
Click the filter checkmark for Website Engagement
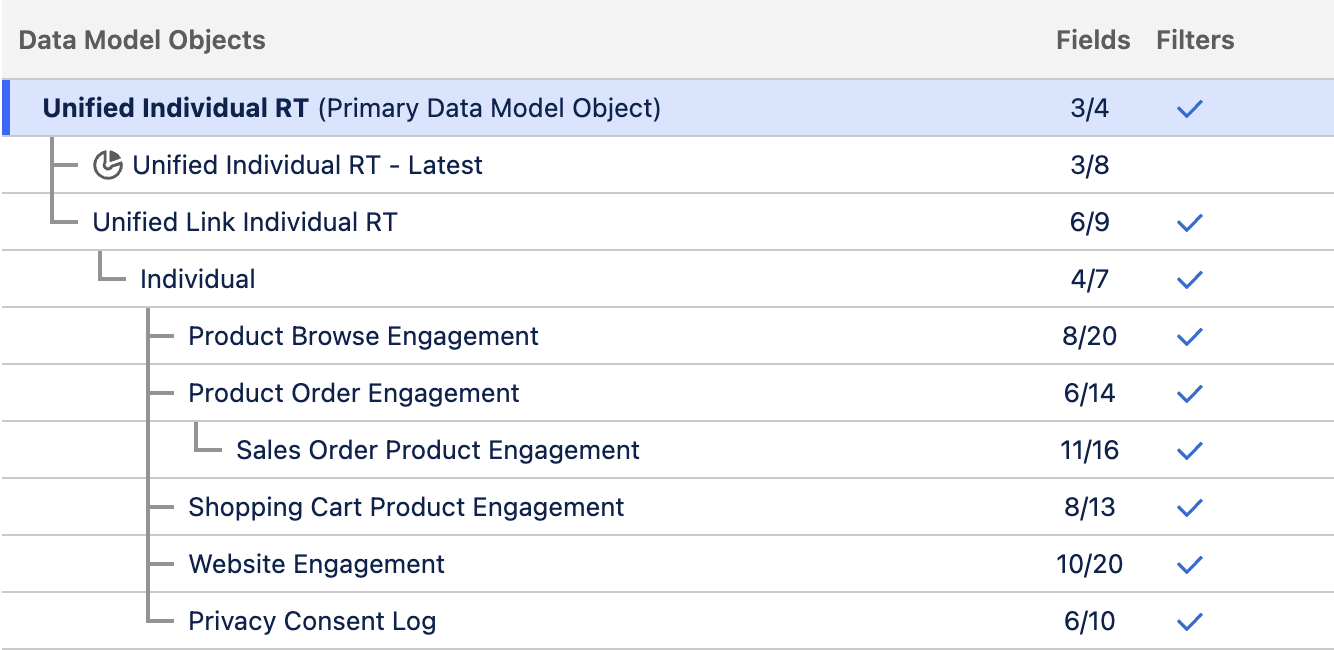1189,564
